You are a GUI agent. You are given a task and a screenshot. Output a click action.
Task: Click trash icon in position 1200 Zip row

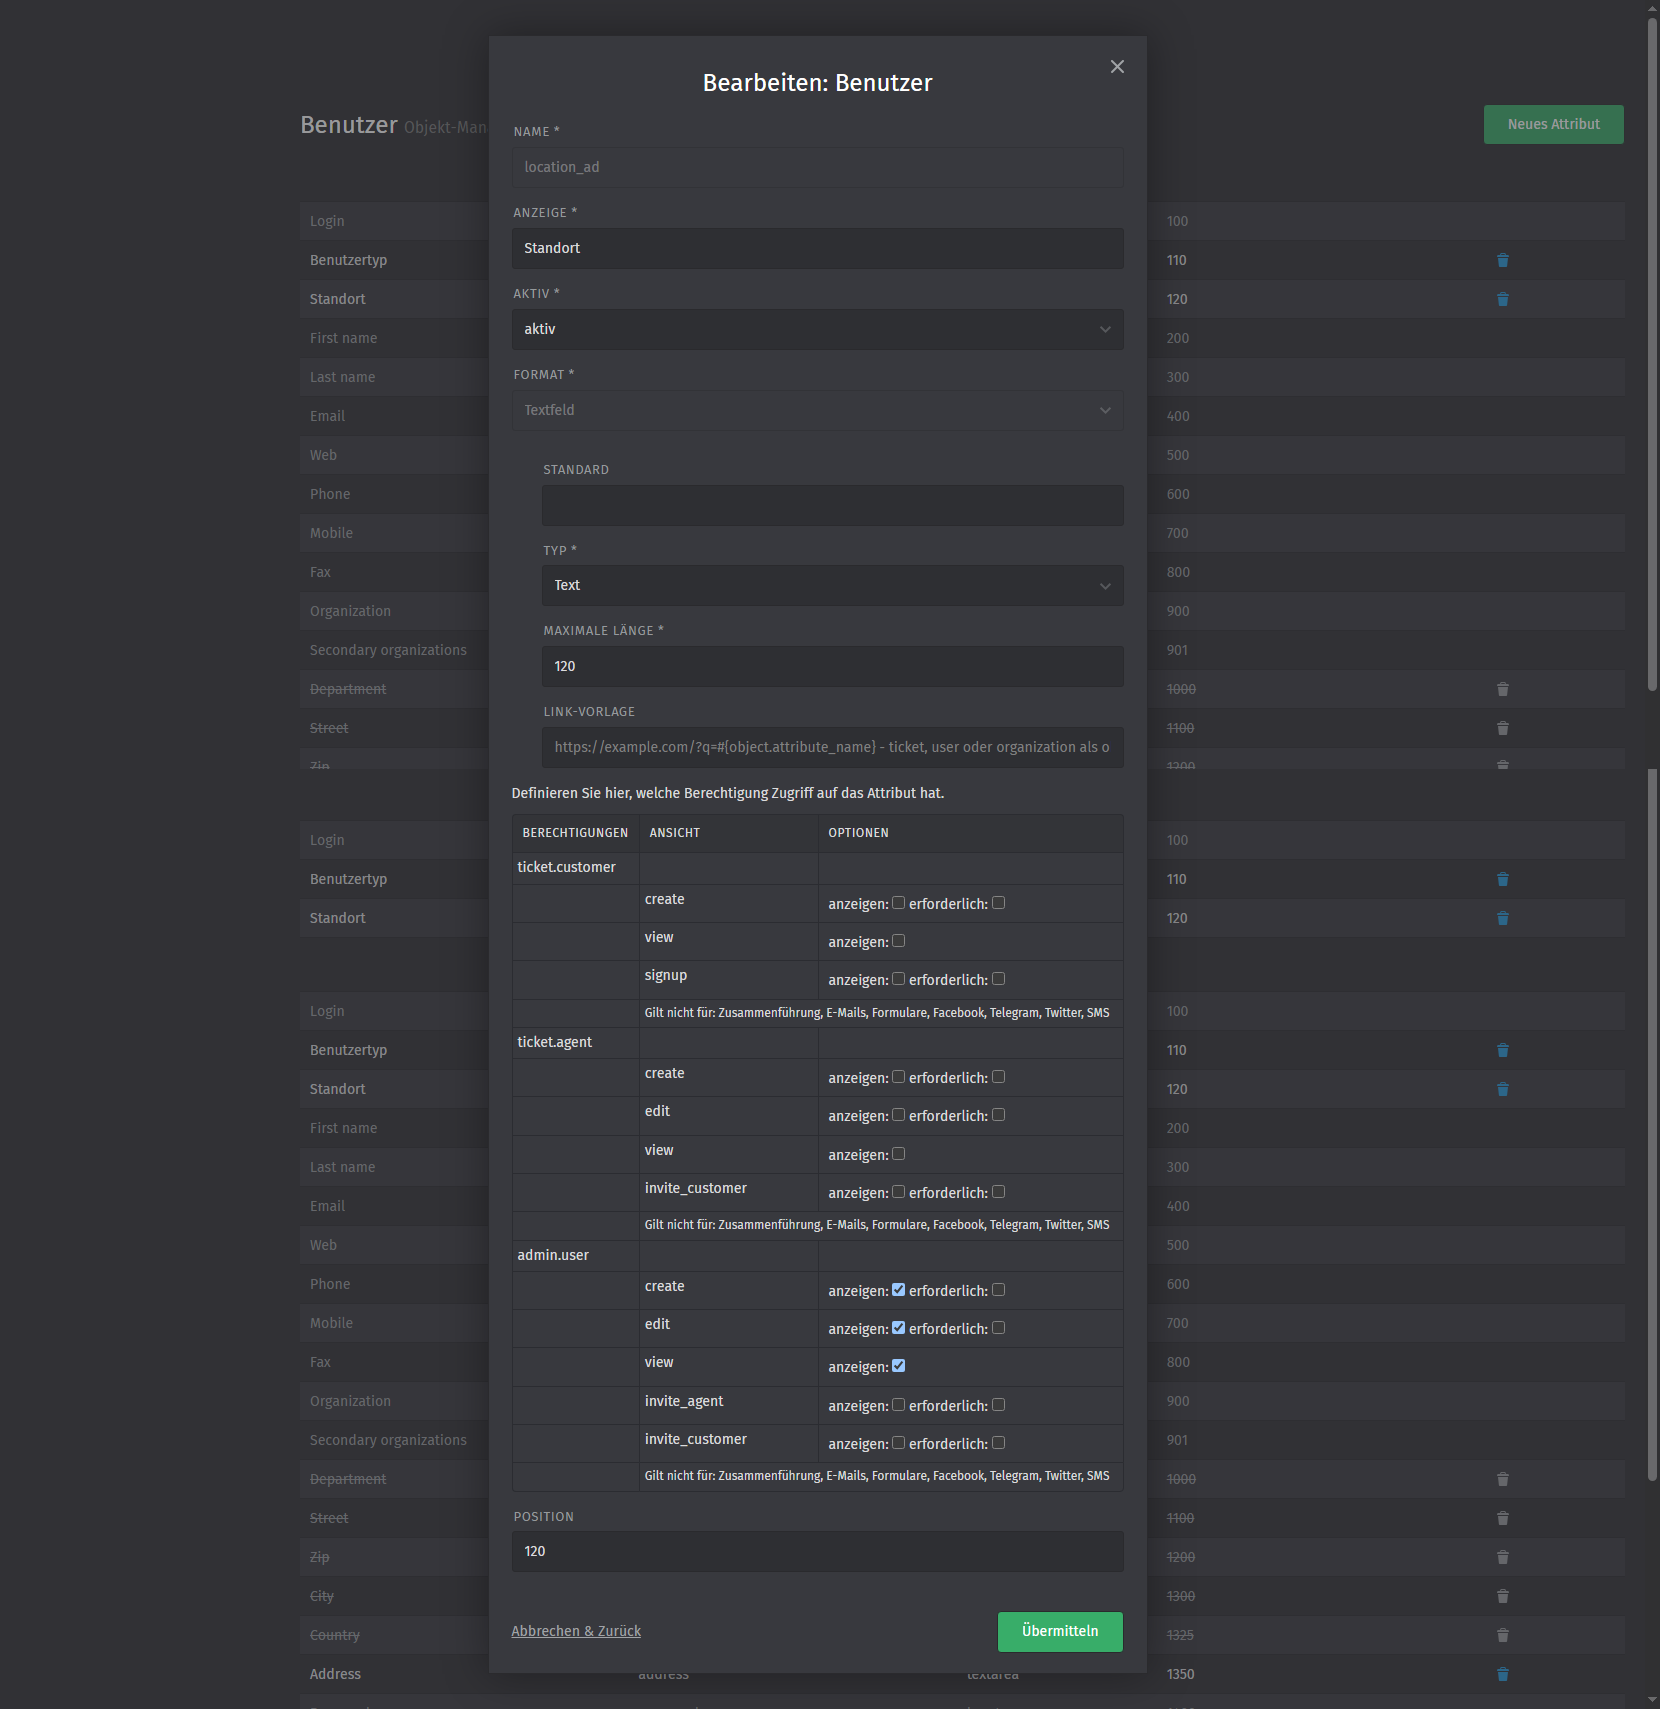point(1502,1557)
